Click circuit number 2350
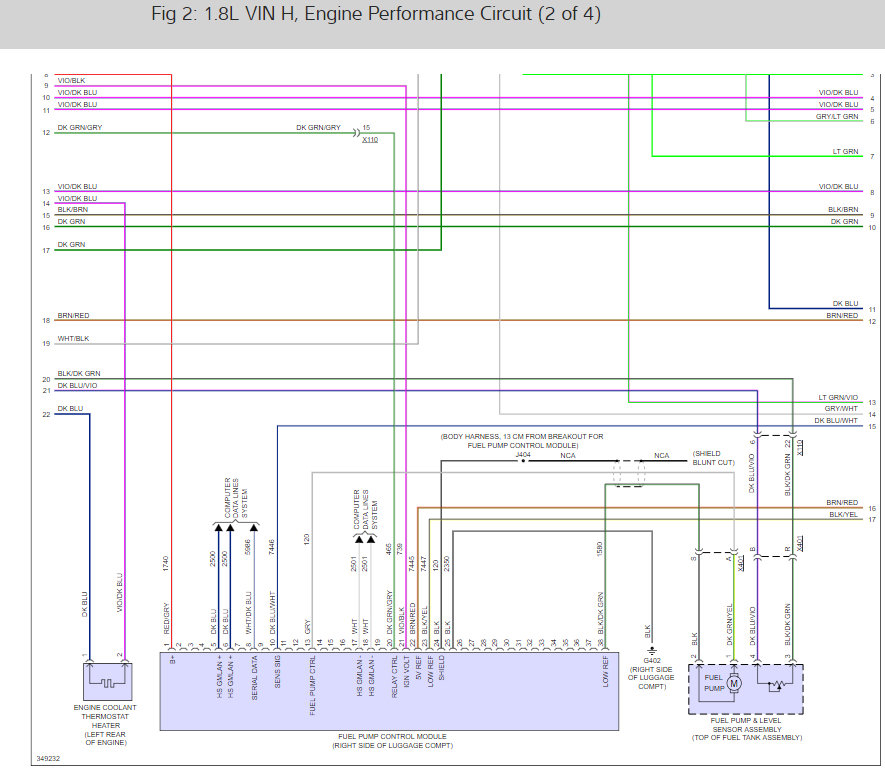Viewport: 885px width, 783px height. 447,563
